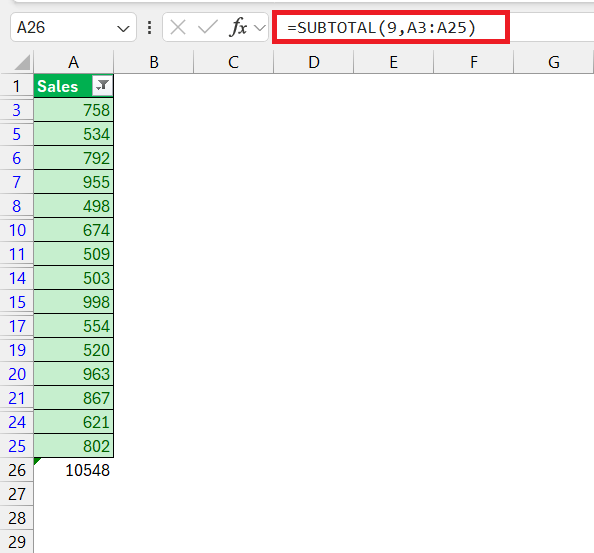Select the cell with value 998
The image size is (594, 553).
pos(73,302)
